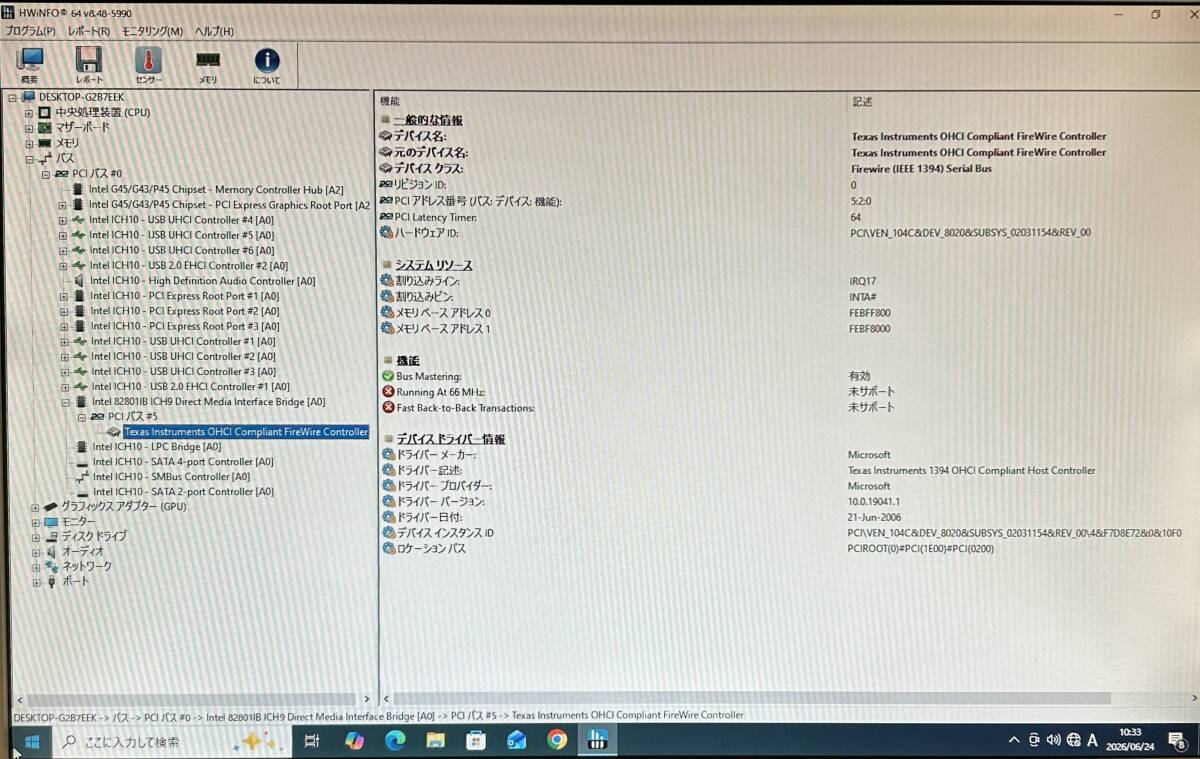Select Intel ICH10 - SMBus Controller entry
1200x759 pixels.
click(171, 477)
